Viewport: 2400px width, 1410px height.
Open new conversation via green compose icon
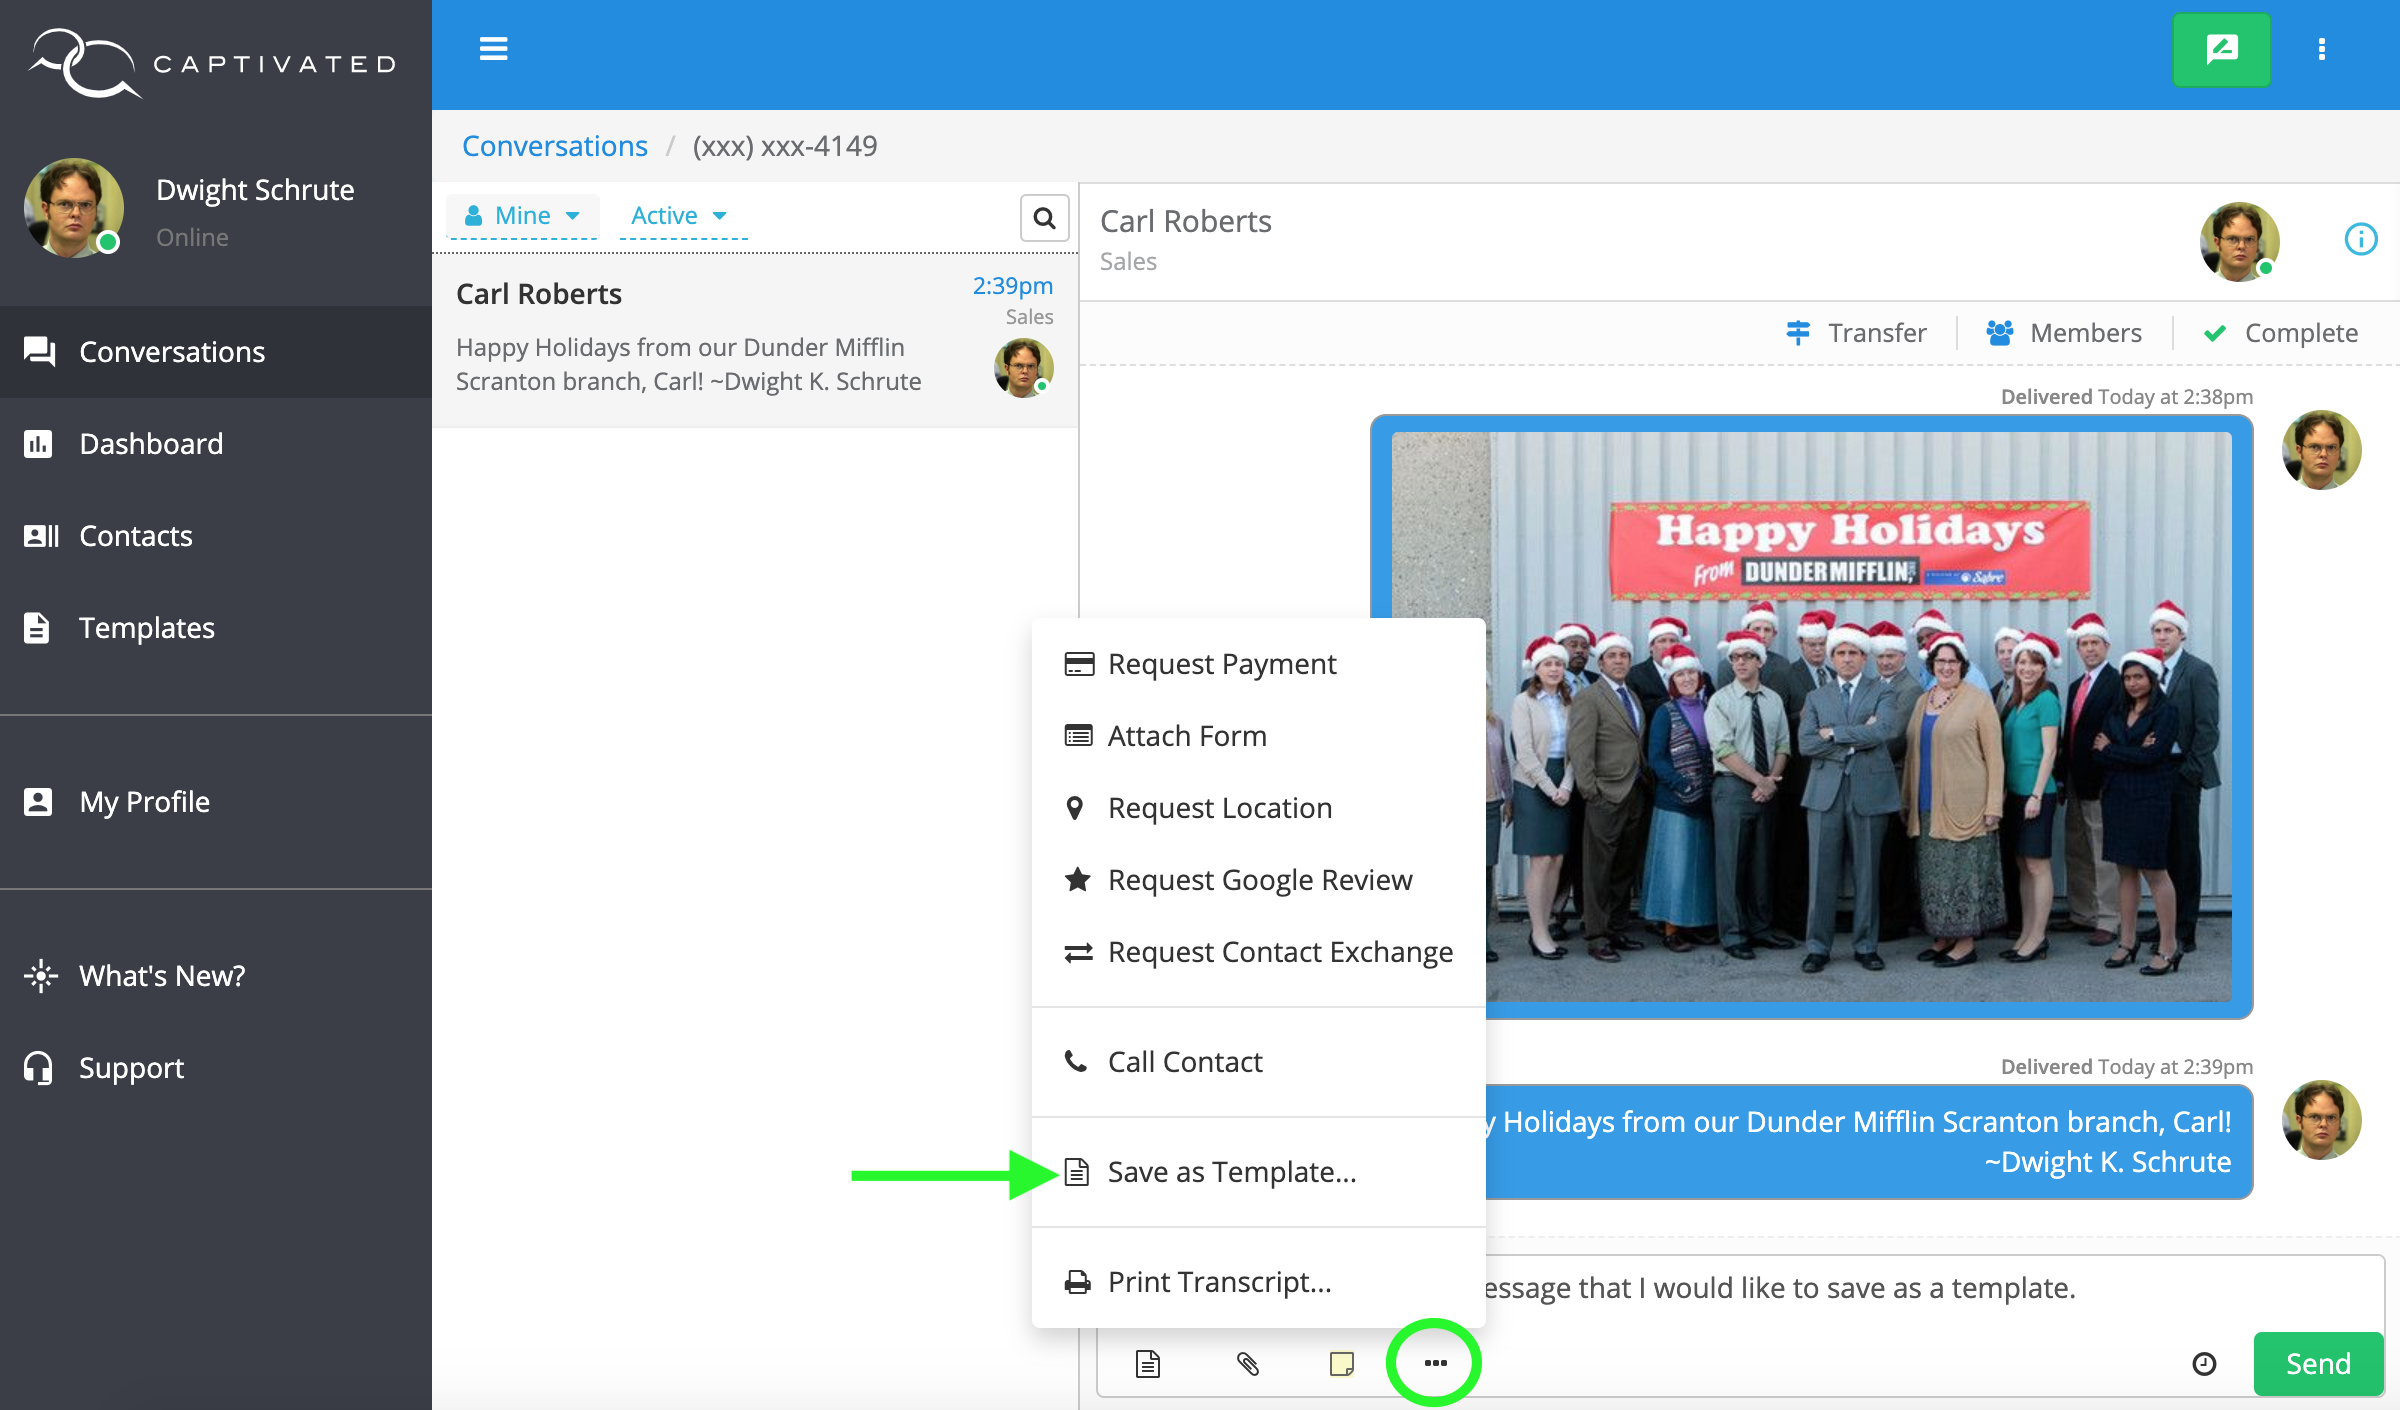(2221, 50)
